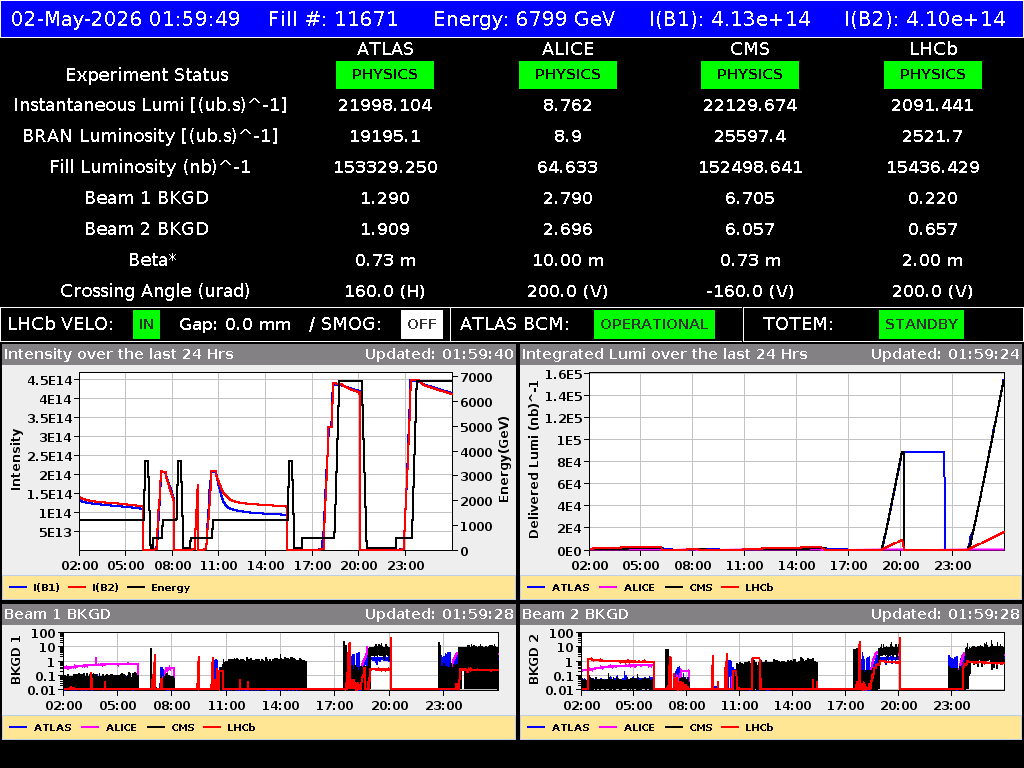
Task: Click CMS Beam 1 BKGD value 6.705
Action: [750, 198]
